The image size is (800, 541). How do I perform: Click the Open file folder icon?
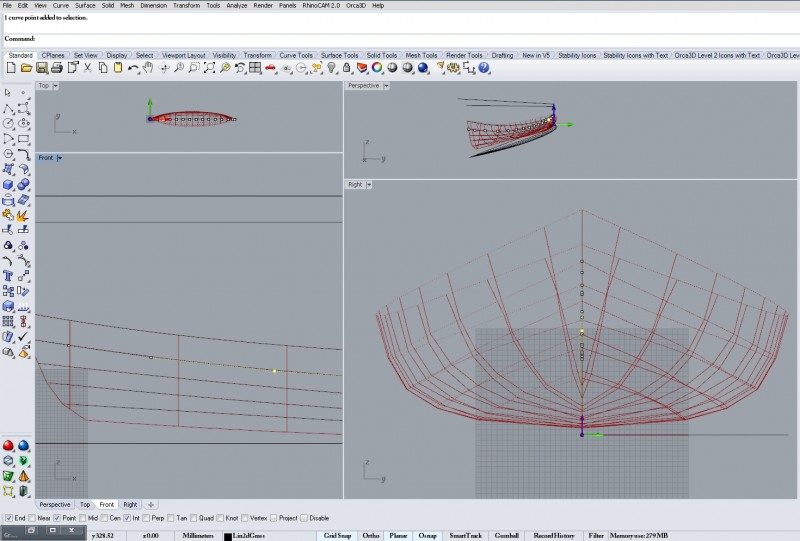coord(26,68)
